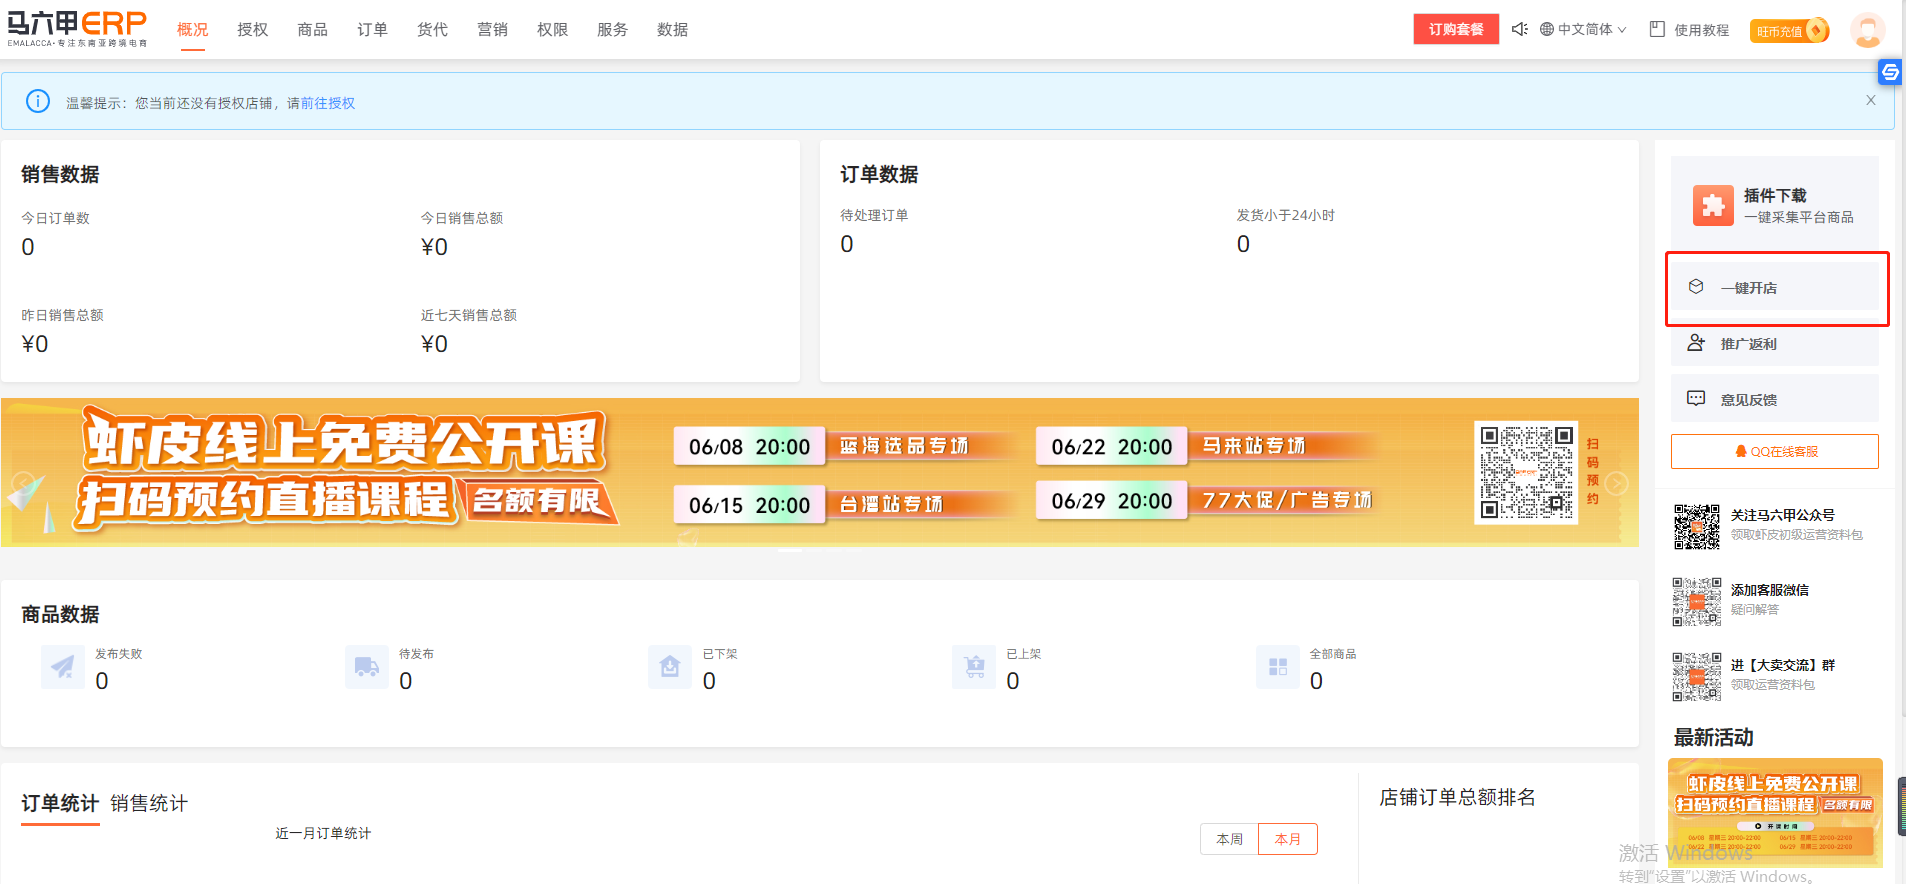Switch to the 订单统计 tab
Screen dimensions: 1906x884
60,803
